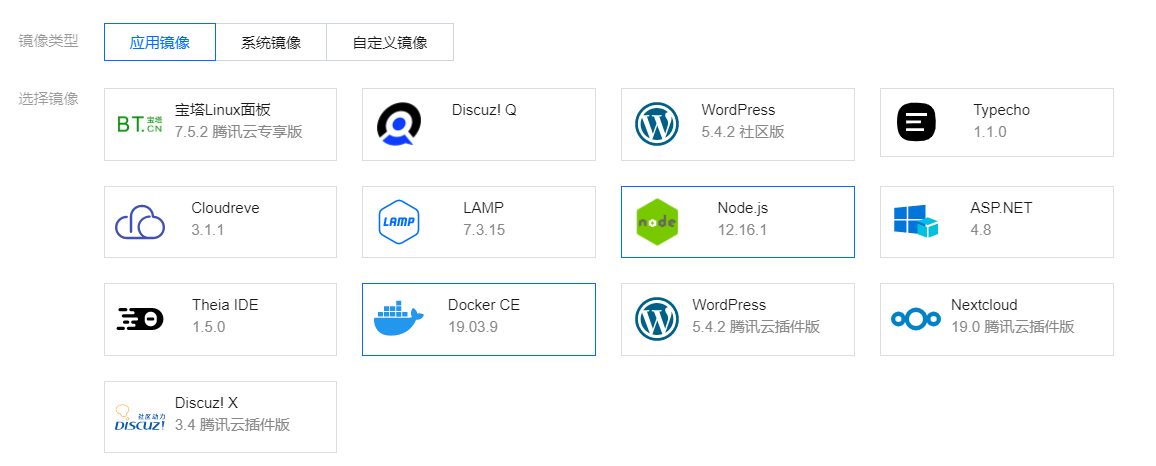Select WordPress 5.4.2 腾讯云插件版 version text
The height and width of the screenshot is (466, 1156).
coord(756,327)
